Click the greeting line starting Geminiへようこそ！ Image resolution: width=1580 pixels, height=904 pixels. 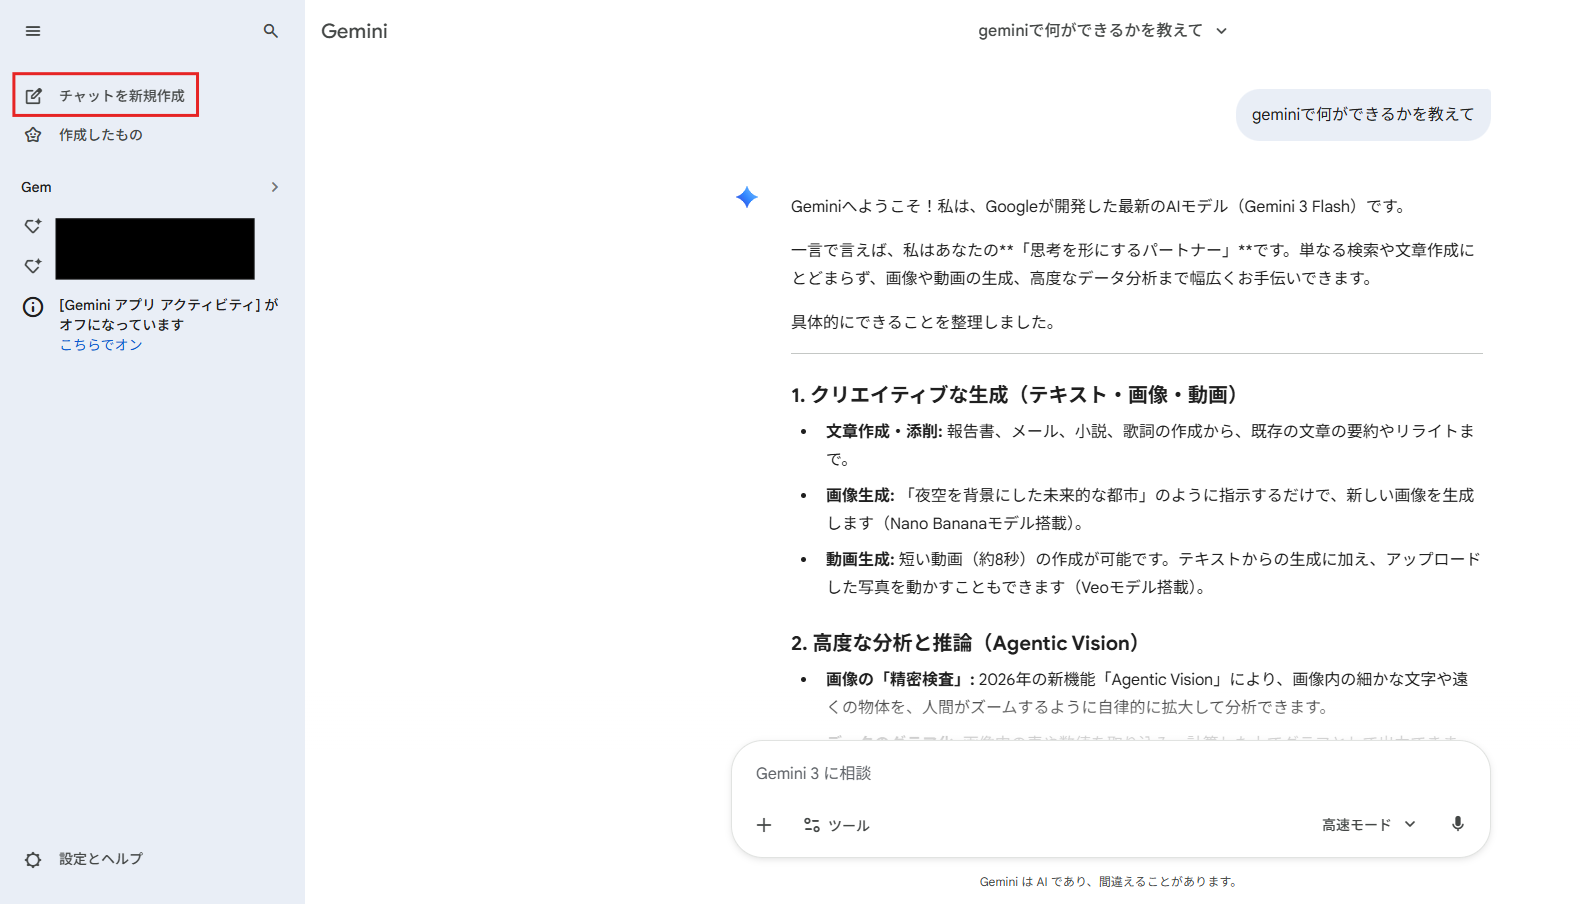coord(1101,206)
